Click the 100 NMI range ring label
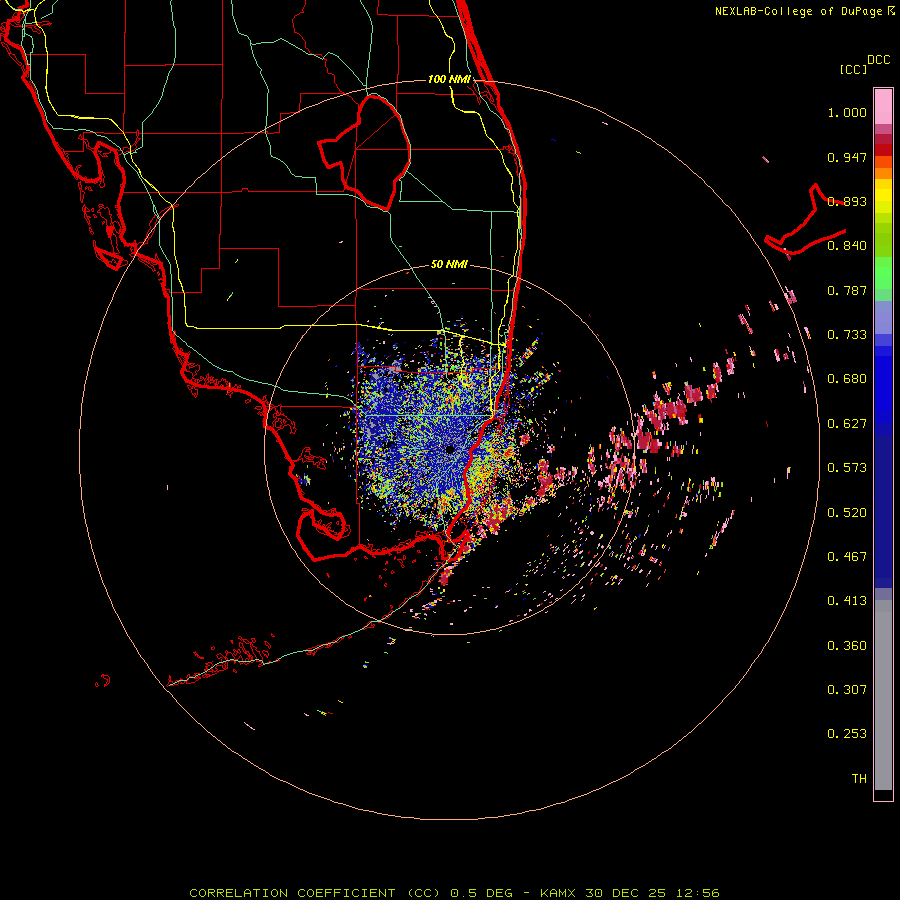 [x=449, y=79]
